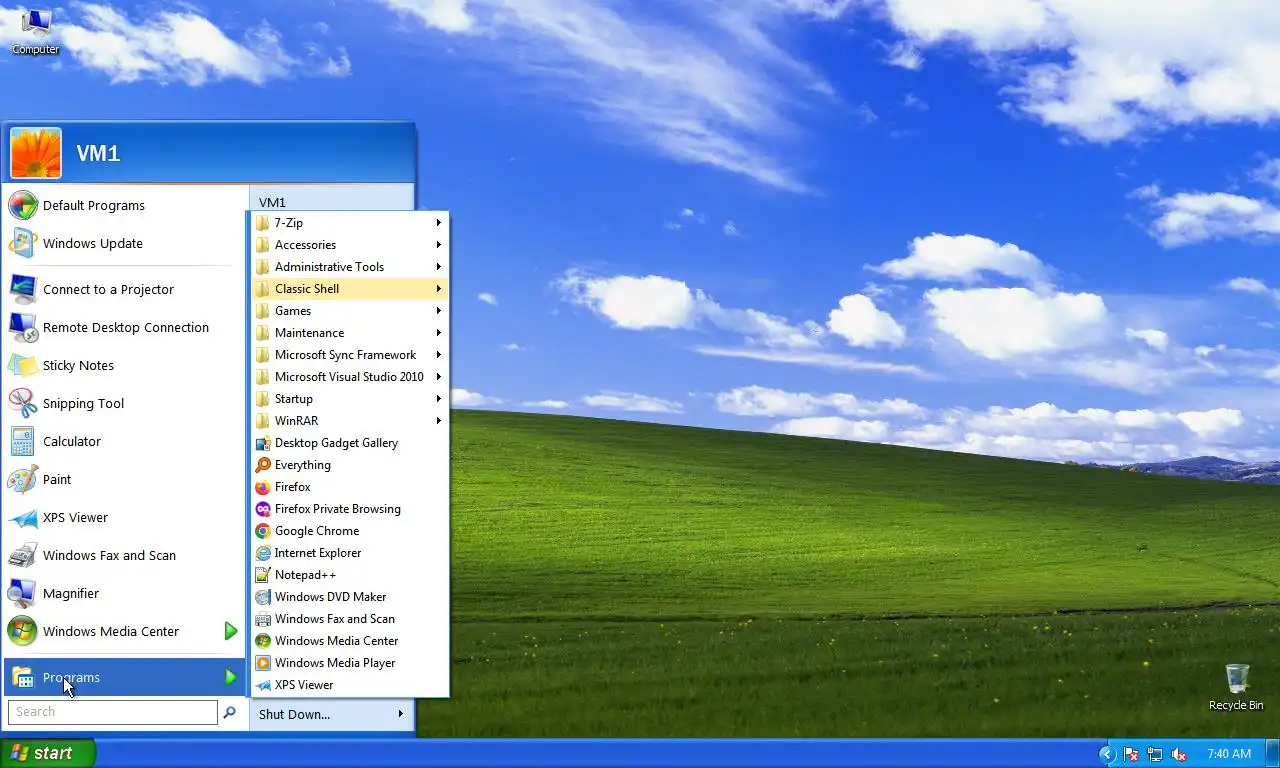This screenshot has width=1280, height=768.
Task: Open the Action Center flag tray icon
Action: click(1131, 754)
